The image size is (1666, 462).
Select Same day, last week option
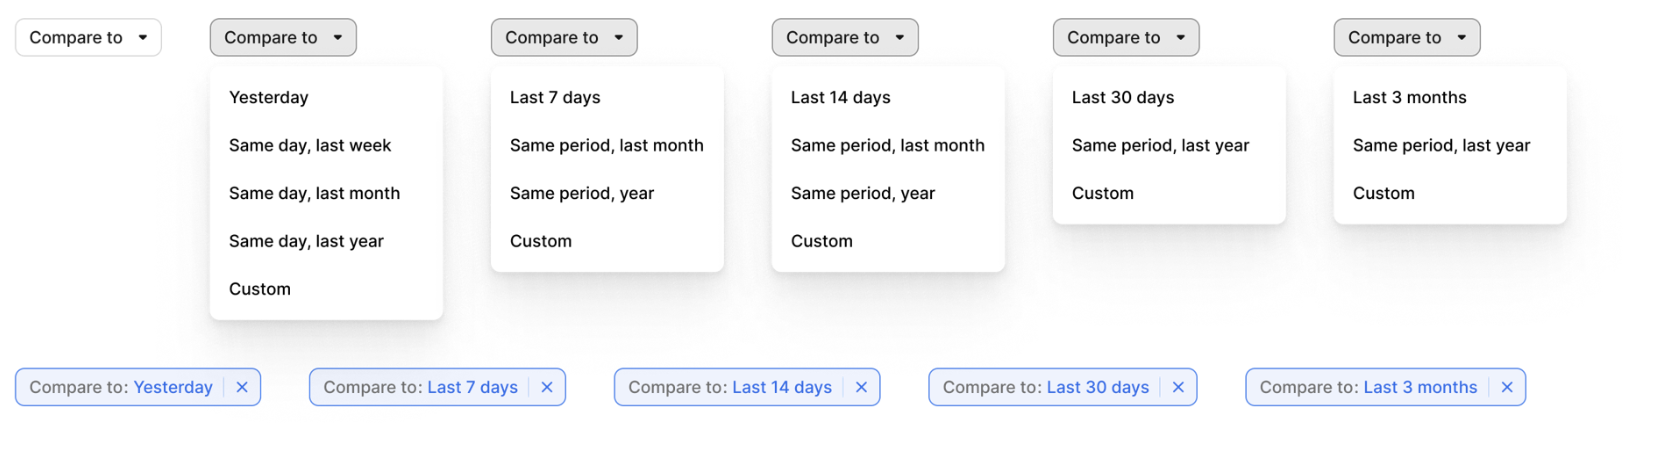tap(310, 145)
